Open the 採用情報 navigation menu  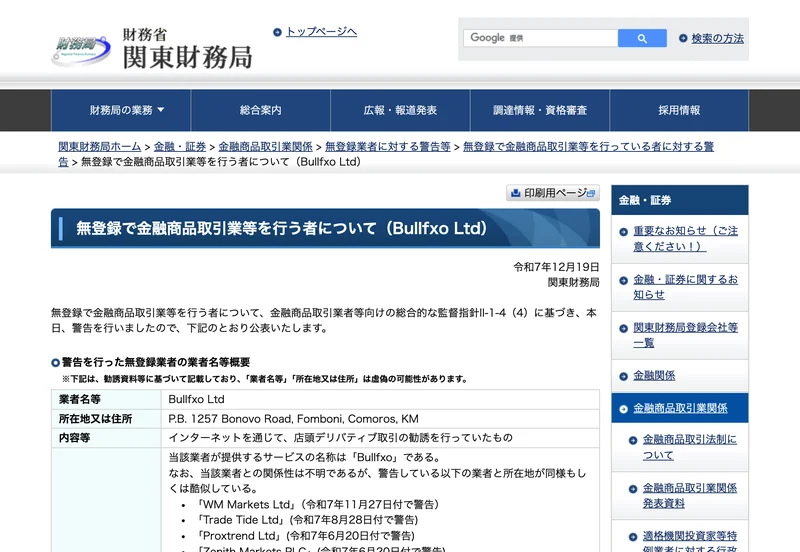tap(679, 110)
